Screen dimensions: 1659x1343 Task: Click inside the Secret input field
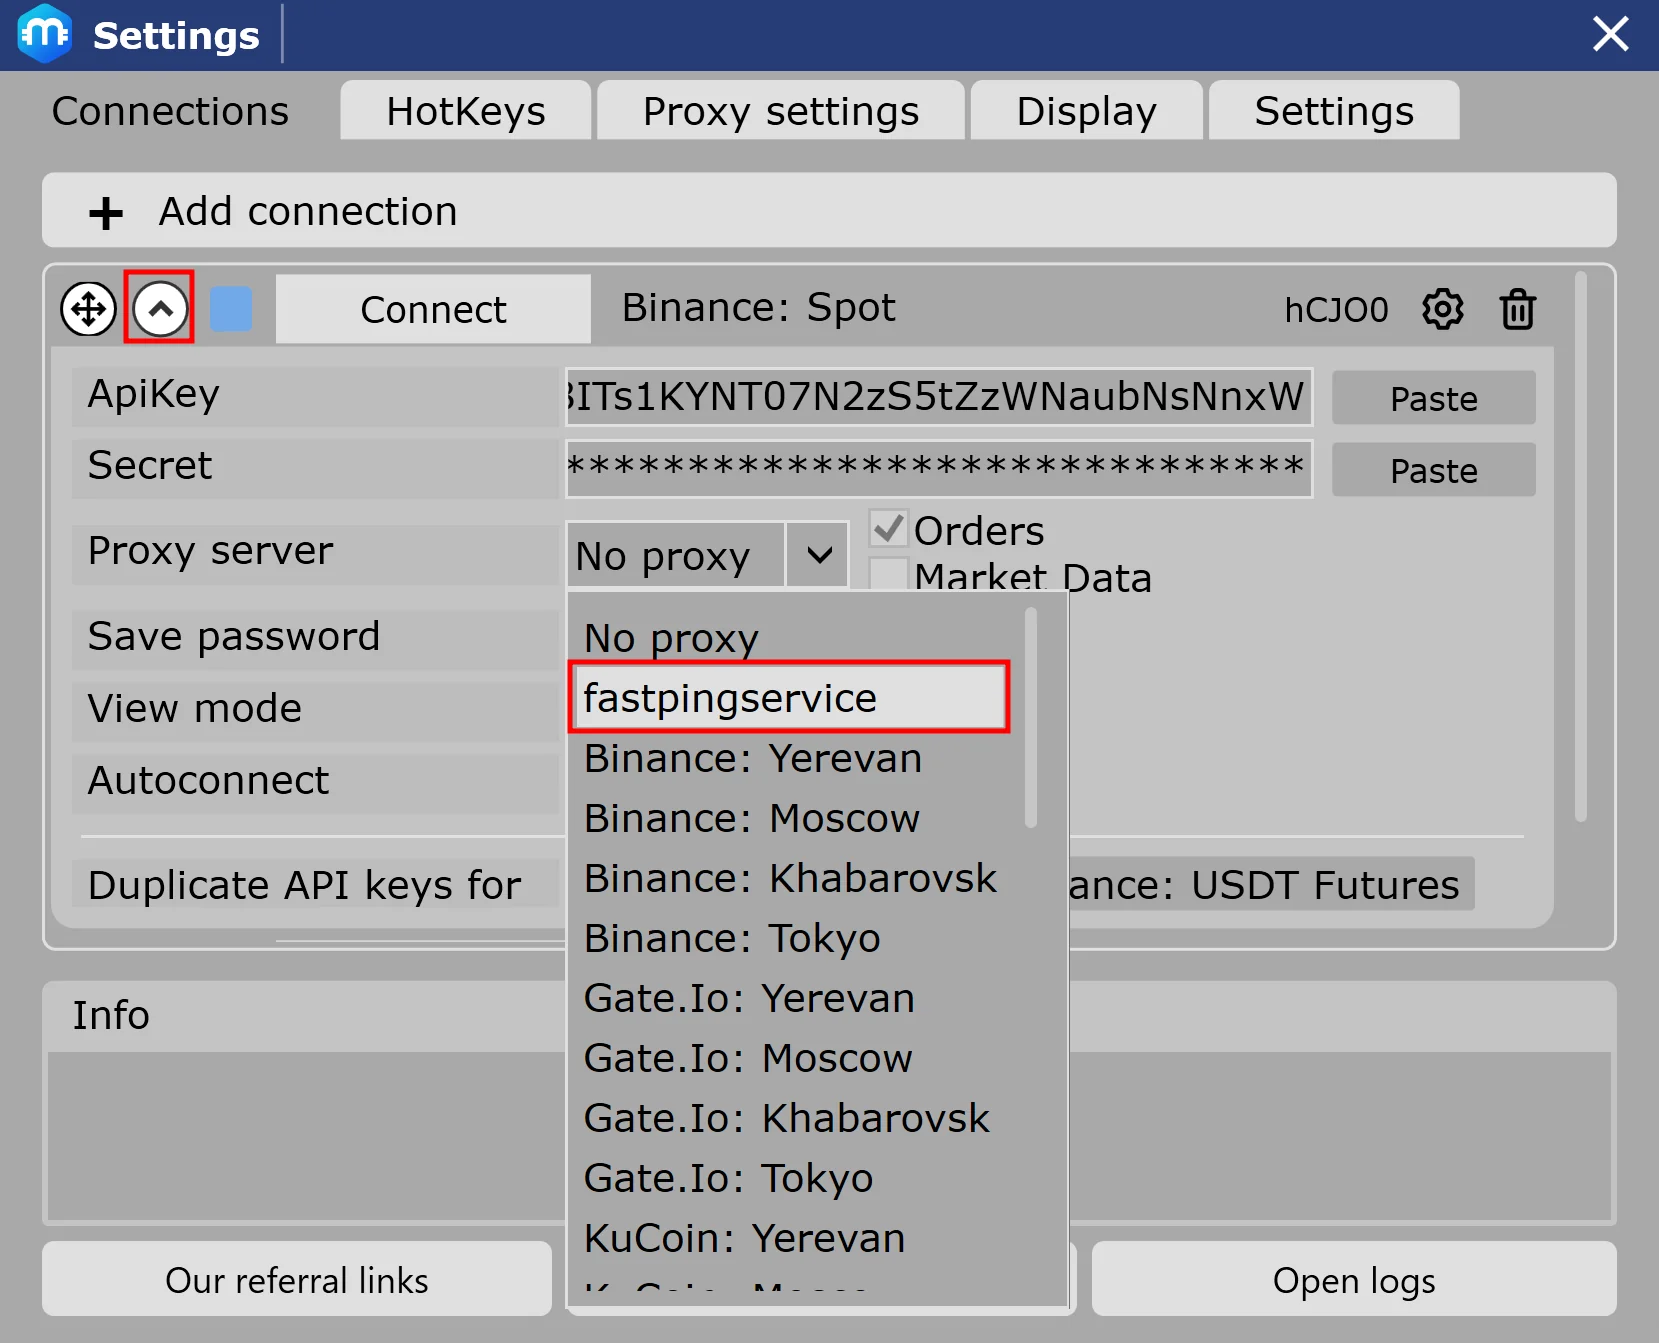pos(938,468)
